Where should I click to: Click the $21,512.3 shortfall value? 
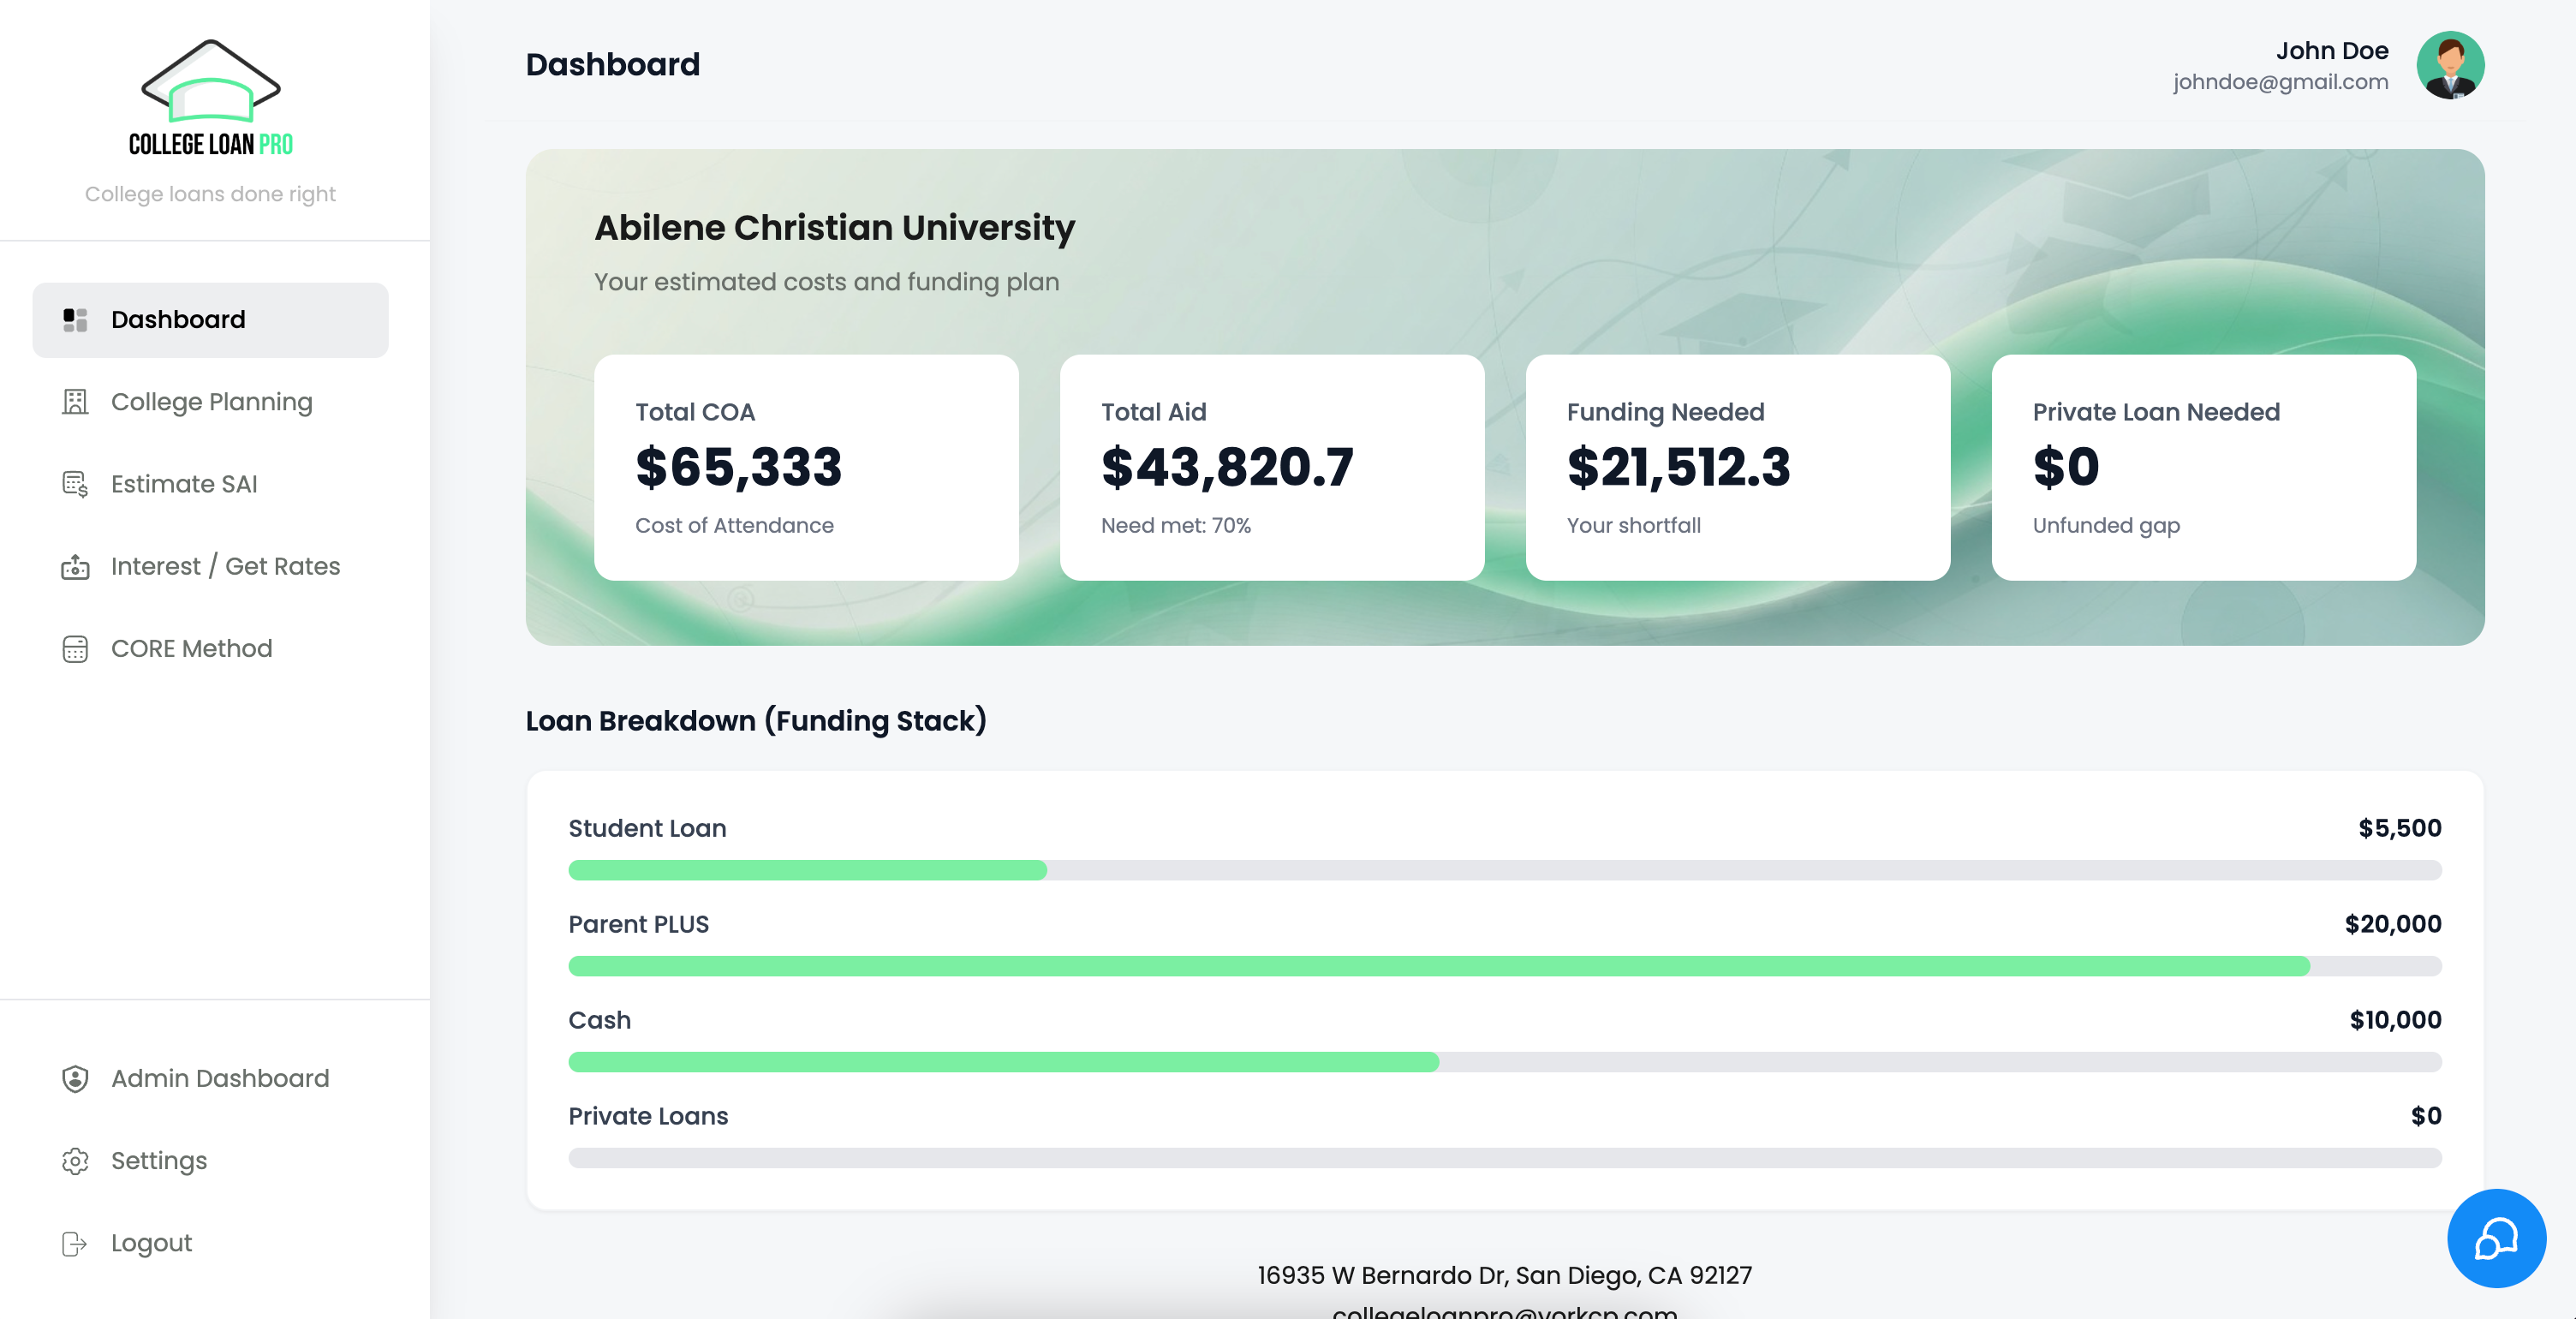tap(1678, 467)
